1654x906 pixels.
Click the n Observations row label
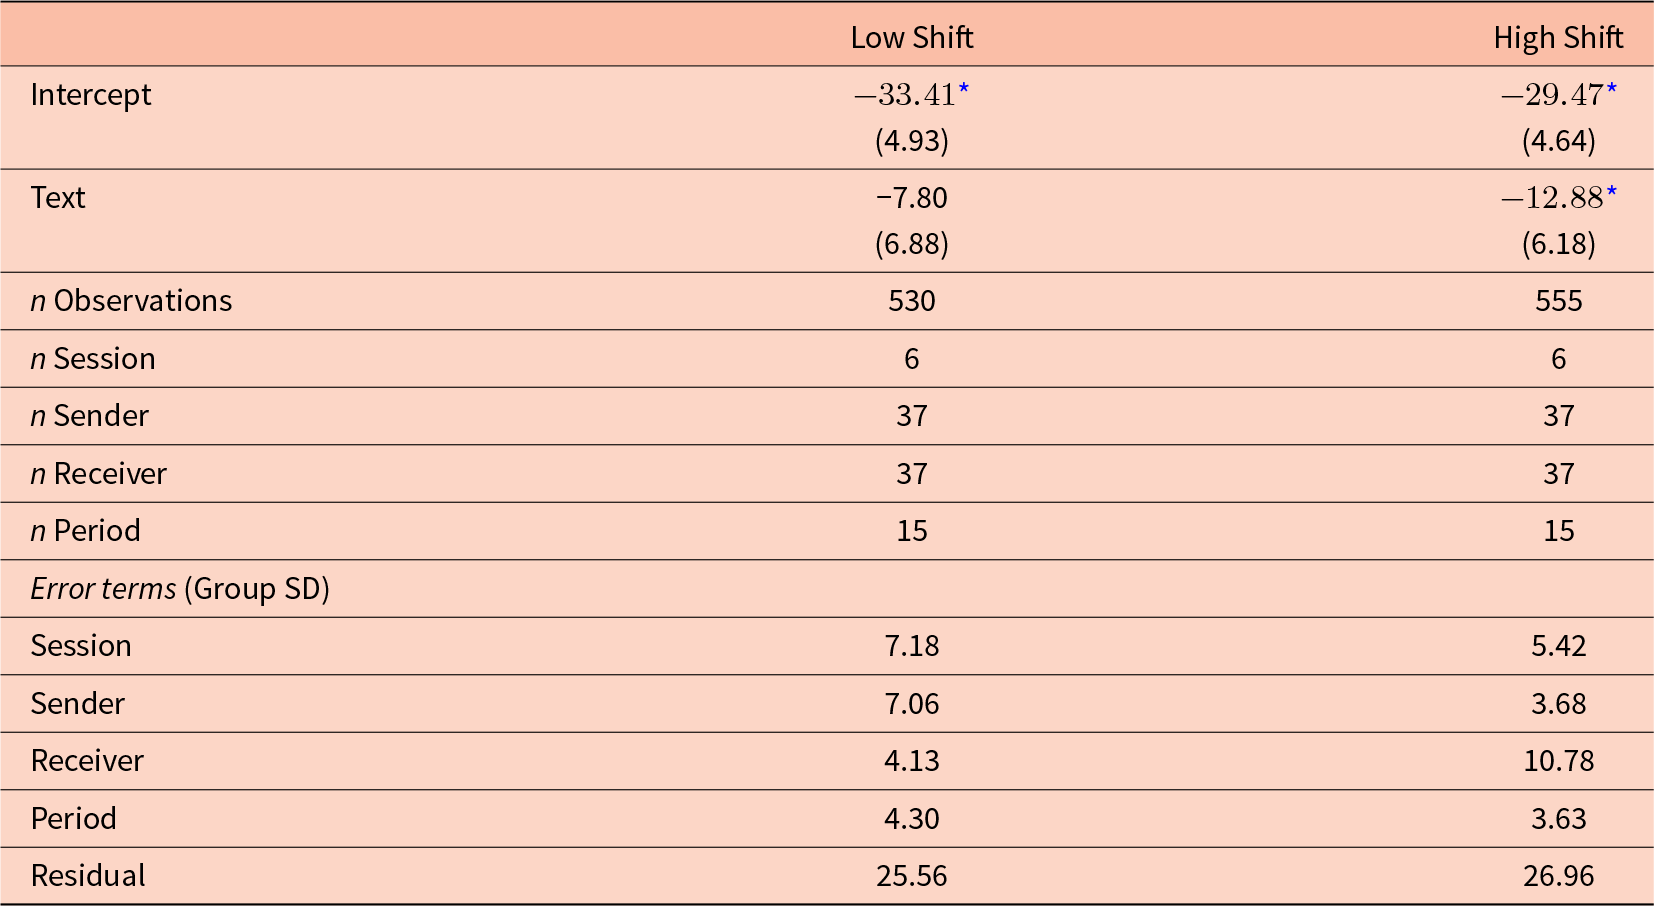[x=131, y=301]
